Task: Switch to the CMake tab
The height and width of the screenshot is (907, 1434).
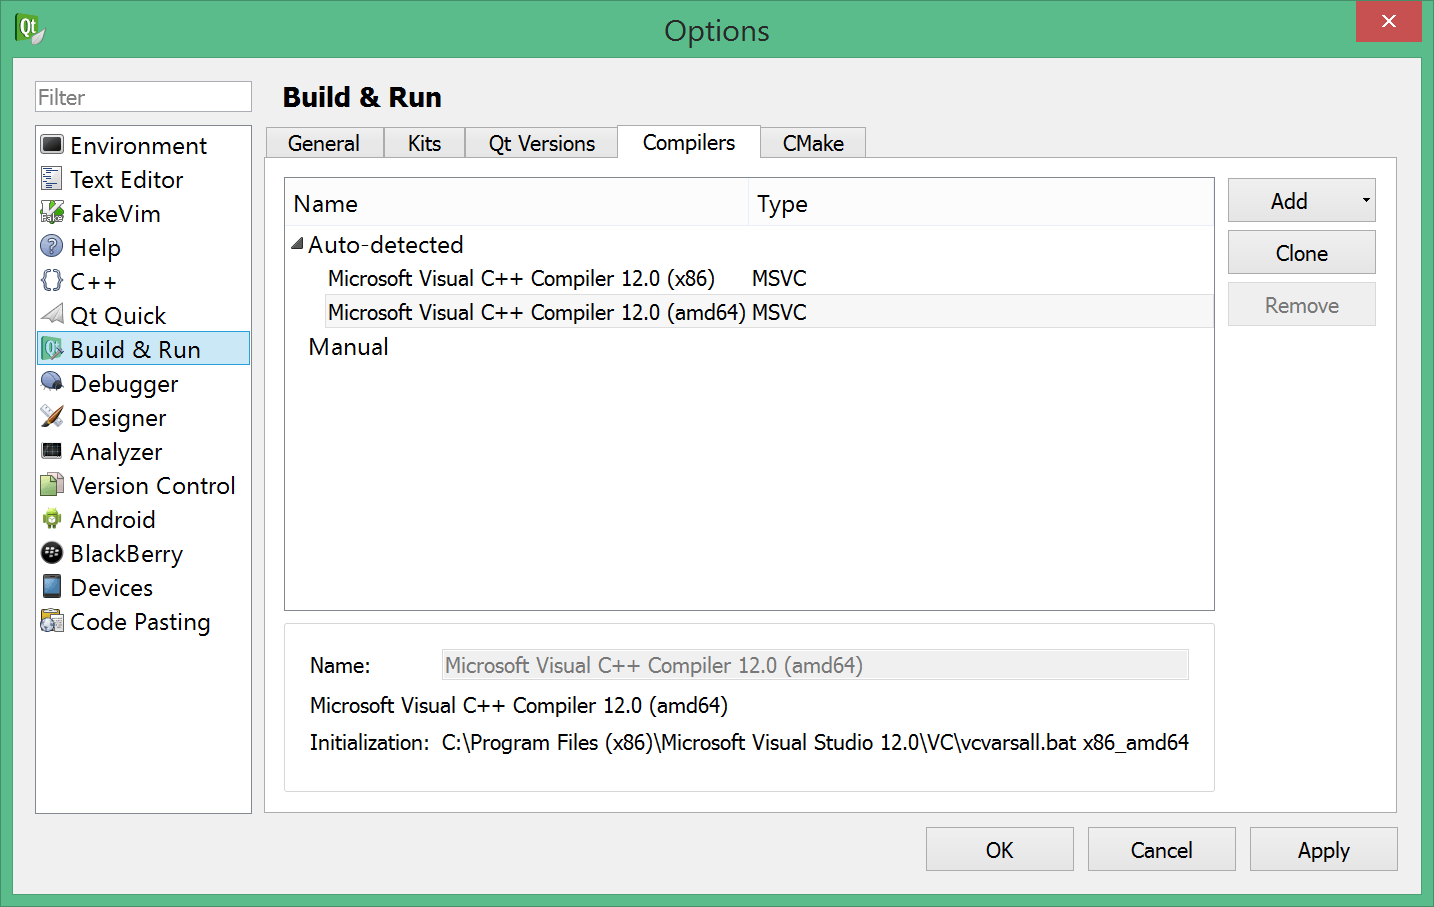Action: [x=813, y=143]
